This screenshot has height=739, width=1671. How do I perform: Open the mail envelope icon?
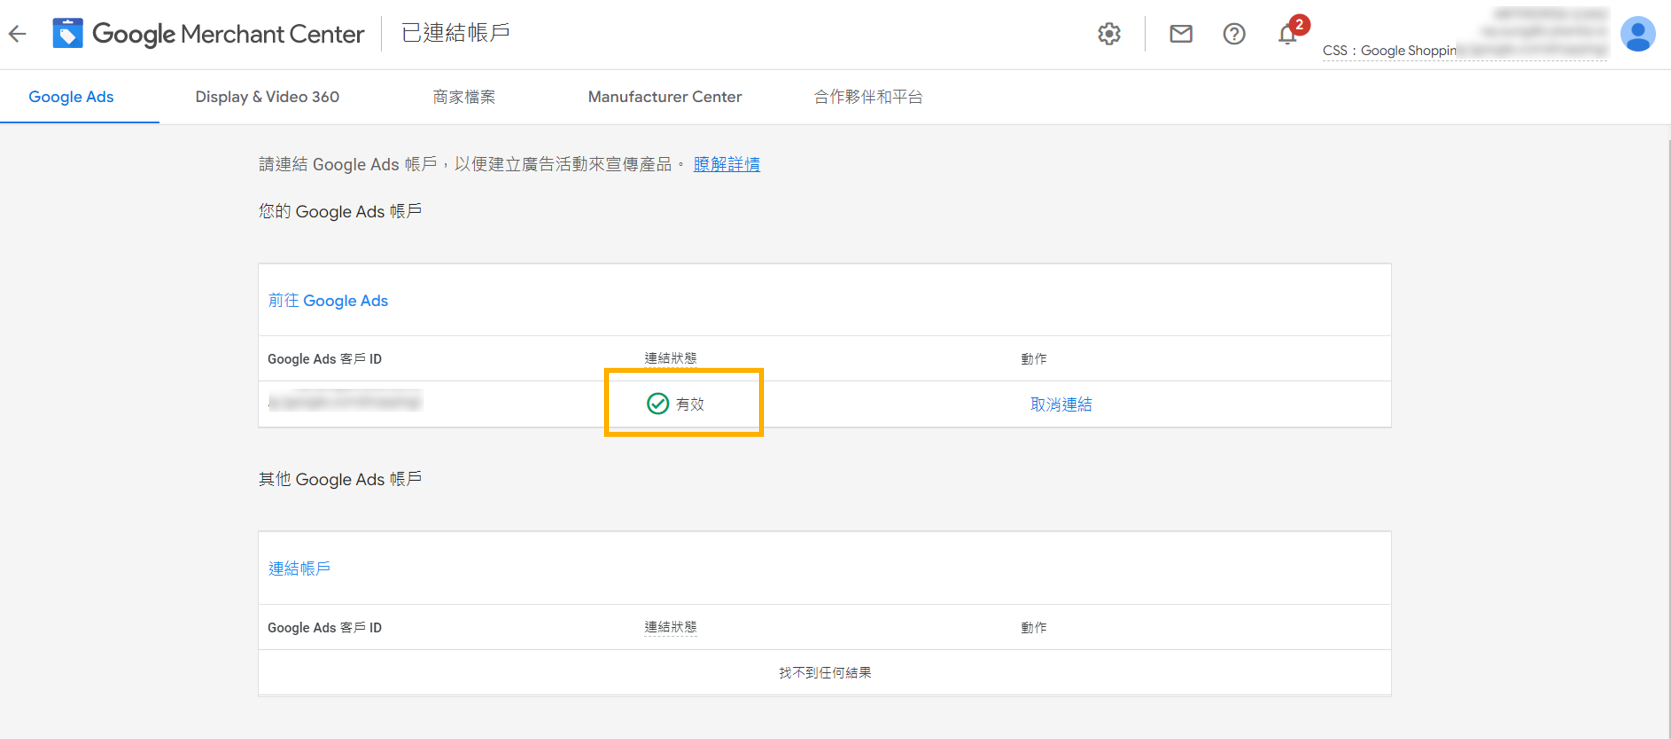tap(1181, 34)
